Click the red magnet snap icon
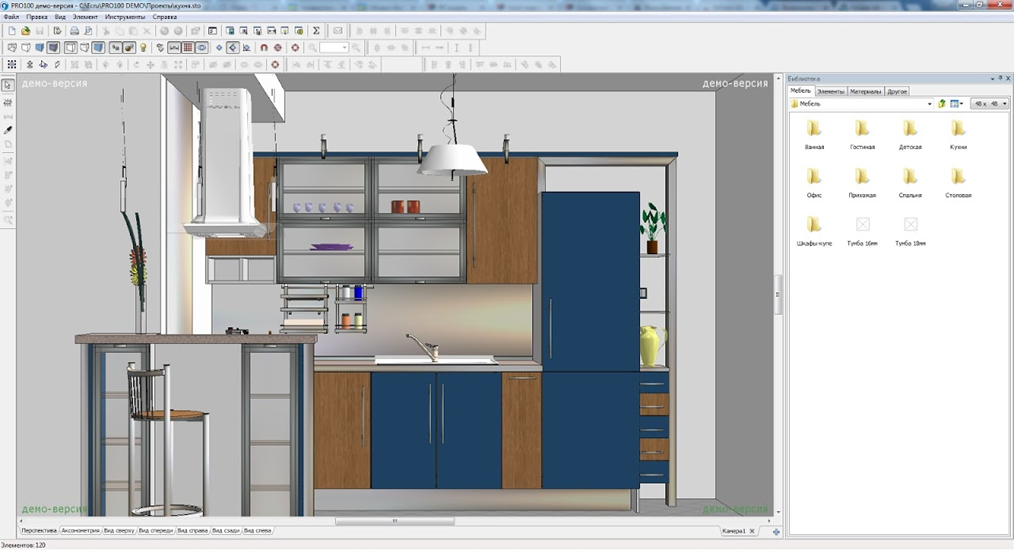The height and width of the screenshot is (550, 1014). click(263, 47)
